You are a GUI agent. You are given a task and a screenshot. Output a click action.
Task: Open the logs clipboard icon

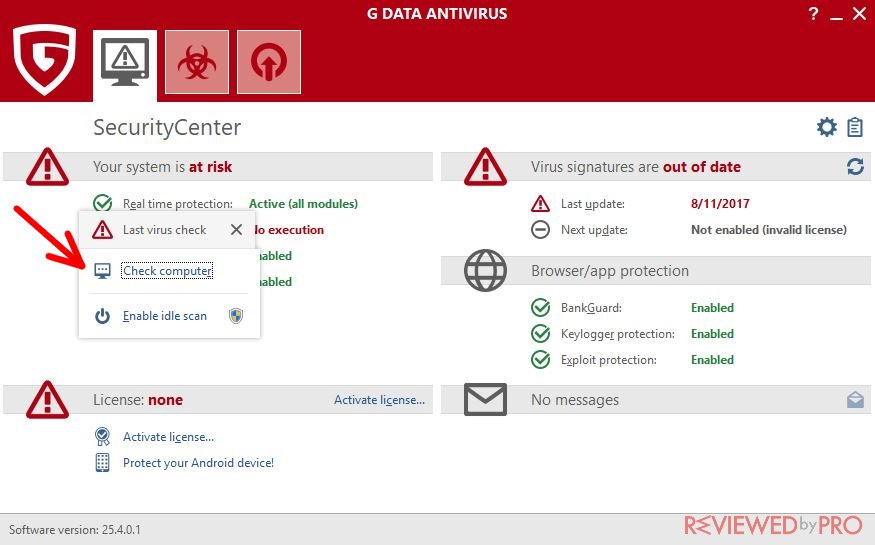coord(855,127)
